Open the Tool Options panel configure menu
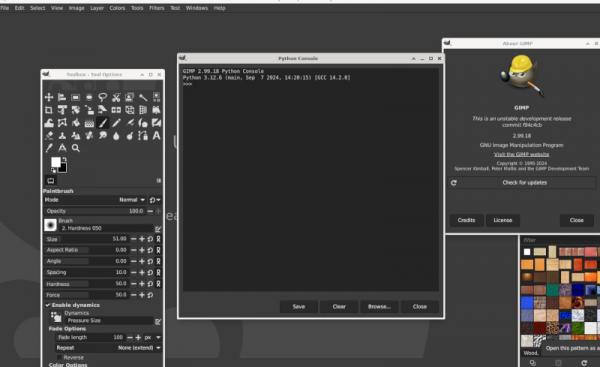Viewport: 600px width, 367px height. click(158, 181)
